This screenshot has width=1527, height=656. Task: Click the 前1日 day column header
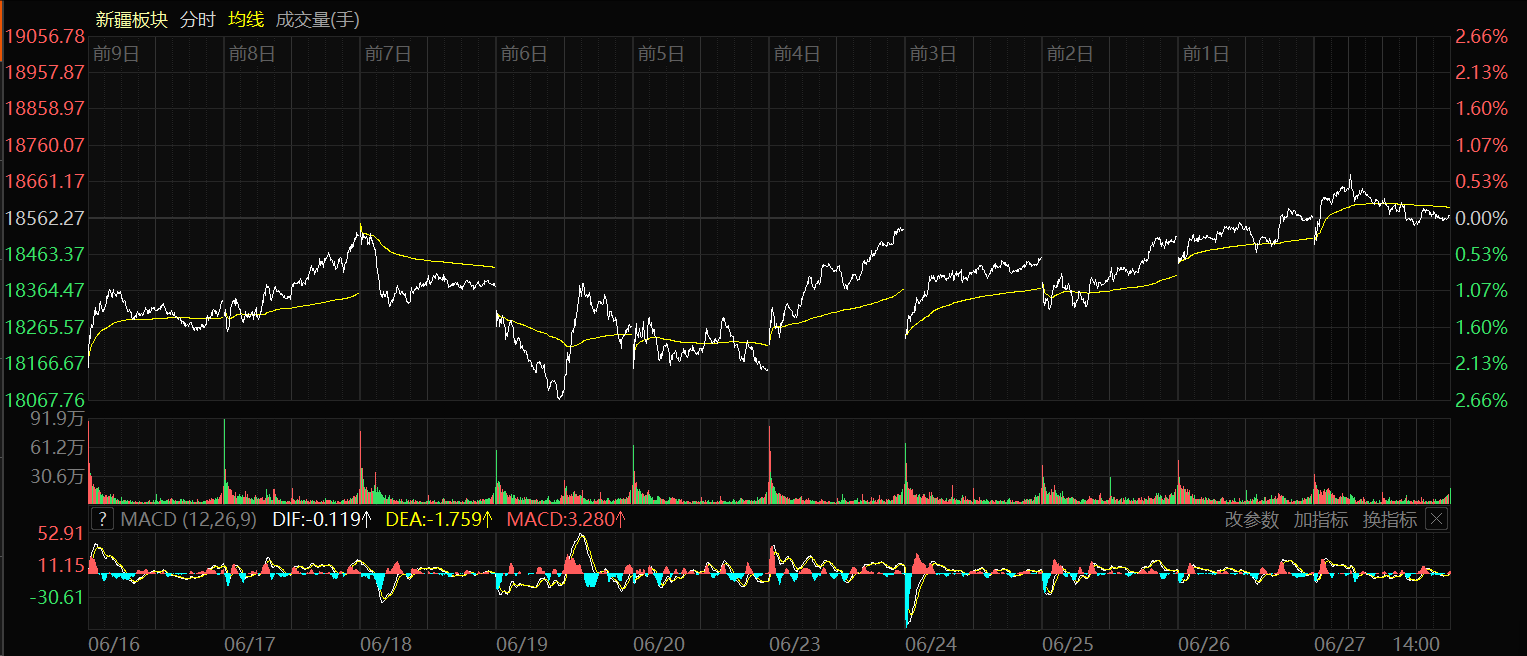tap(1205, 54)
